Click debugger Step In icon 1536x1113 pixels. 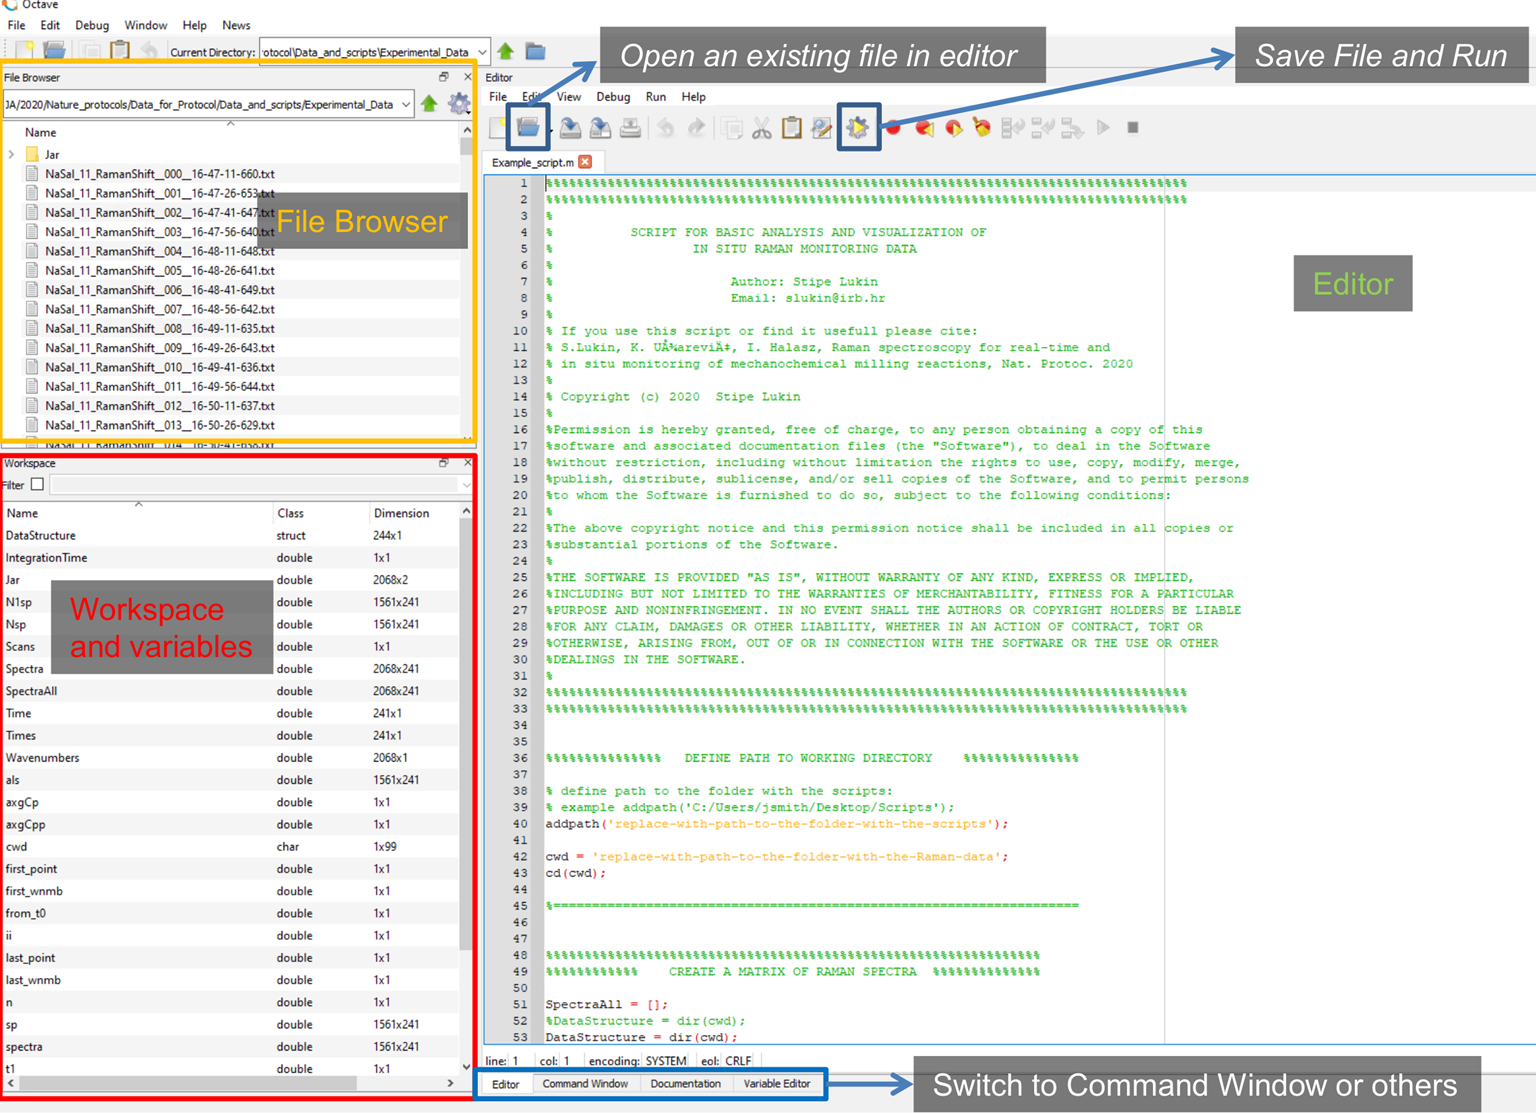tap(1043, 128)
